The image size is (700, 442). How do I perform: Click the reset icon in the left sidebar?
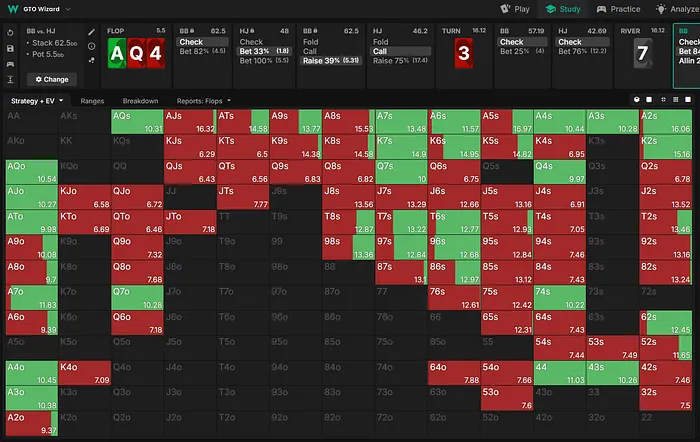pyautogui.click(x=9, y=32)
